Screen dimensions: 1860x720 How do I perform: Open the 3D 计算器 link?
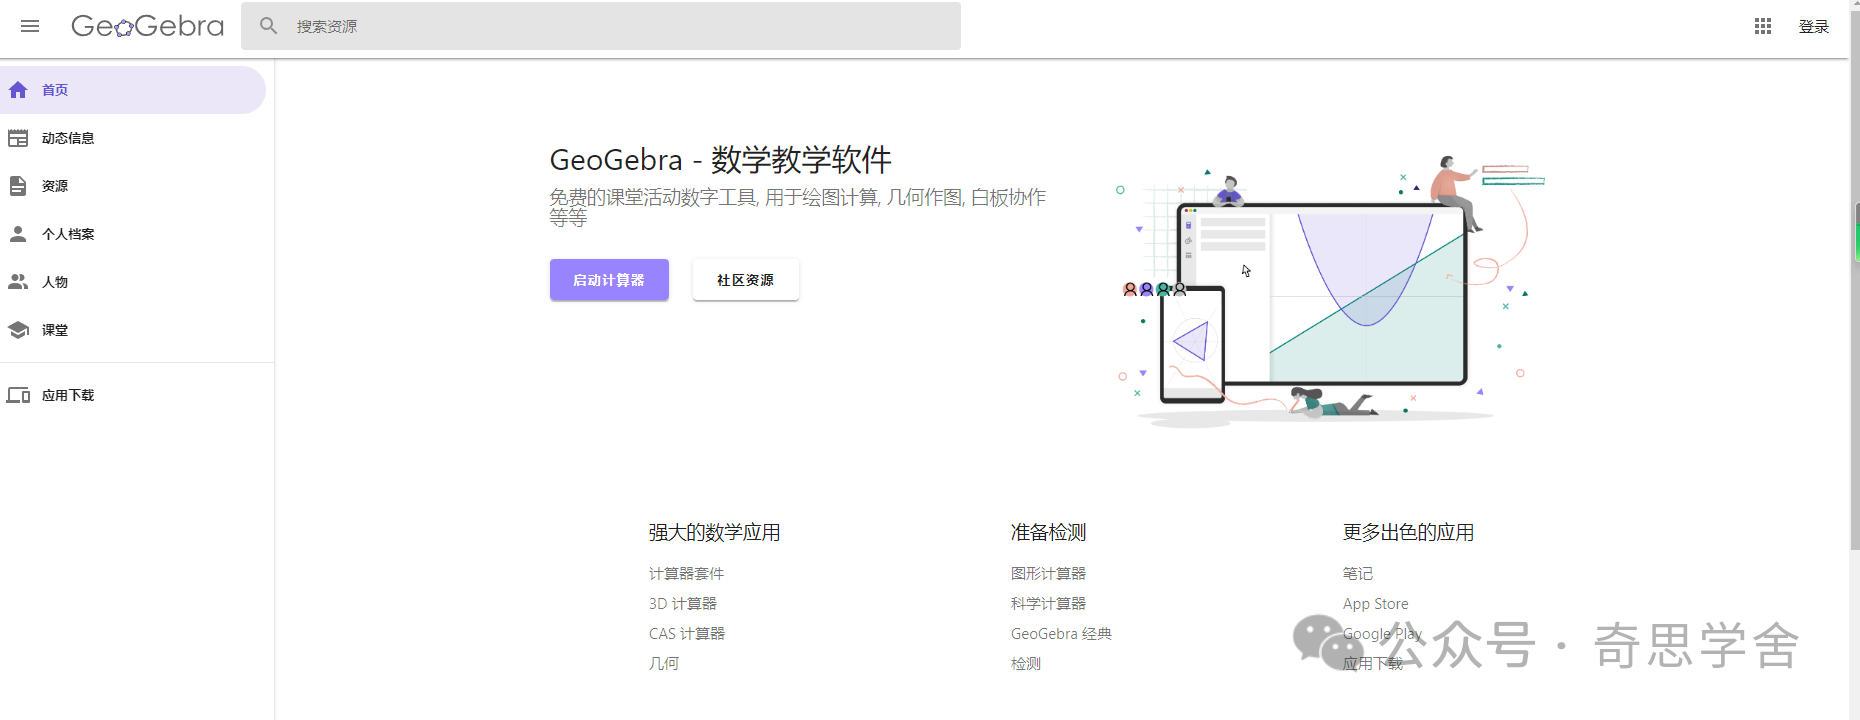[x=683, y=604]
